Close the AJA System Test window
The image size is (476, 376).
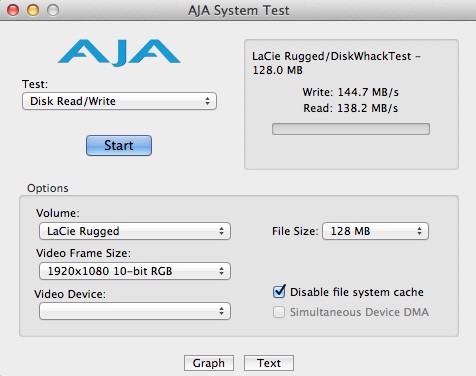pyautogui.click(x=13, y=10)
